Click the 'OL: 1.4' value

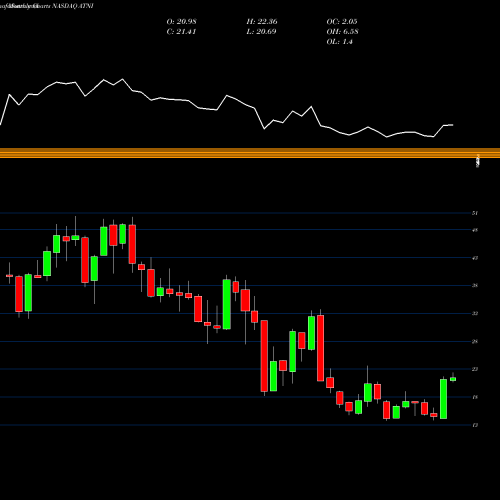(x=339, y=42)
